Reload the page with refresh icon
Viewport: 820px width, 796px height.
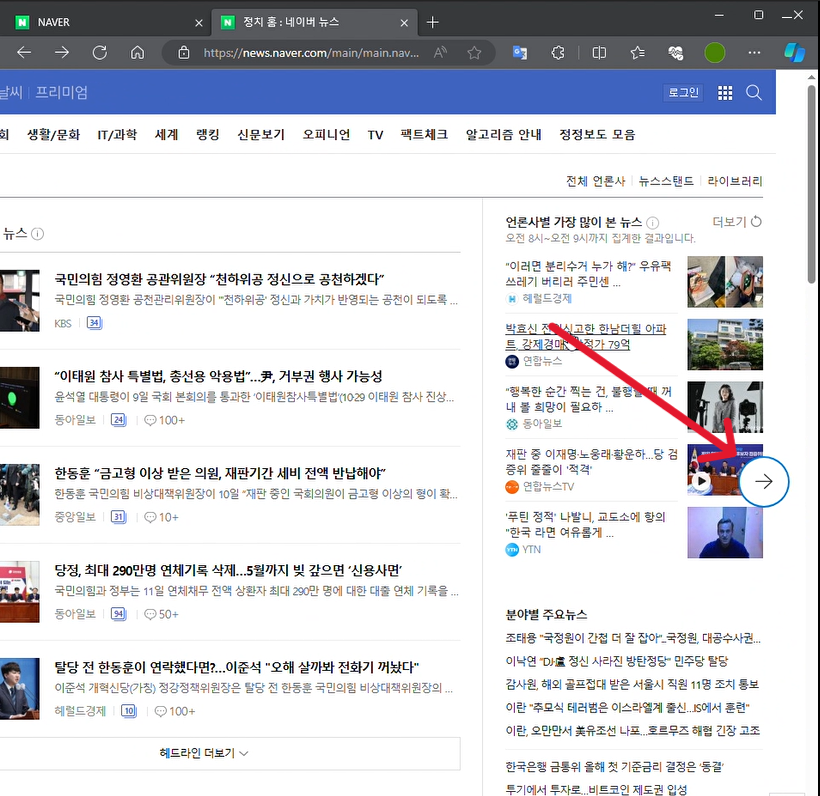[x=99, y=52]
